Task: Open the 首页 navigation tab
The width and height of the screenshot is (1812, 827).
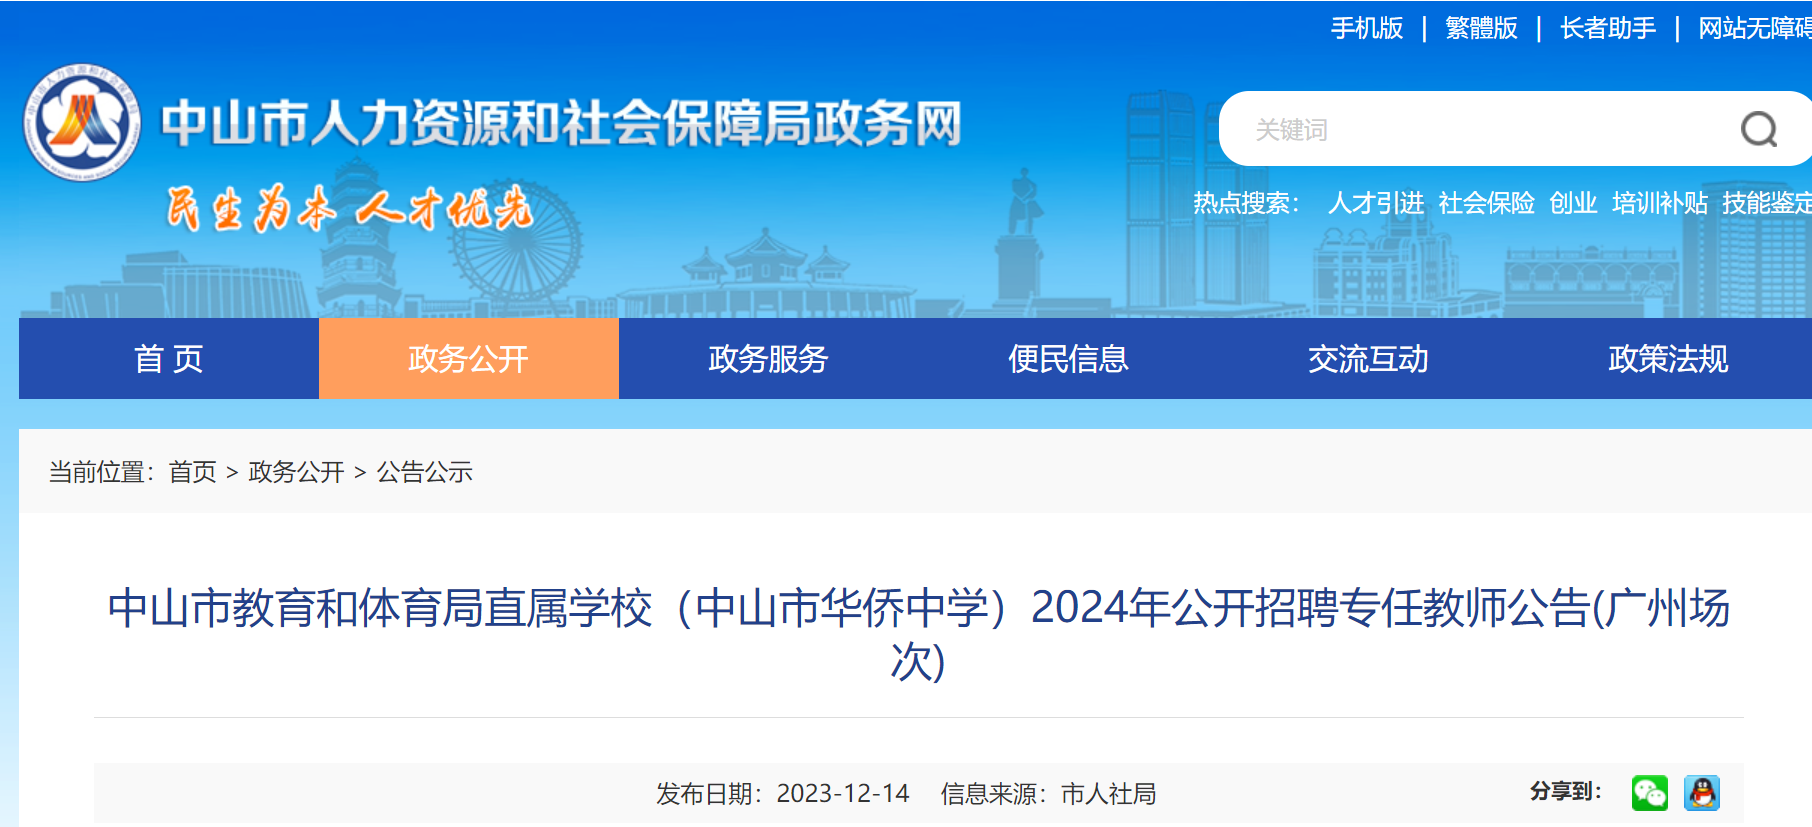Action: 169,358
